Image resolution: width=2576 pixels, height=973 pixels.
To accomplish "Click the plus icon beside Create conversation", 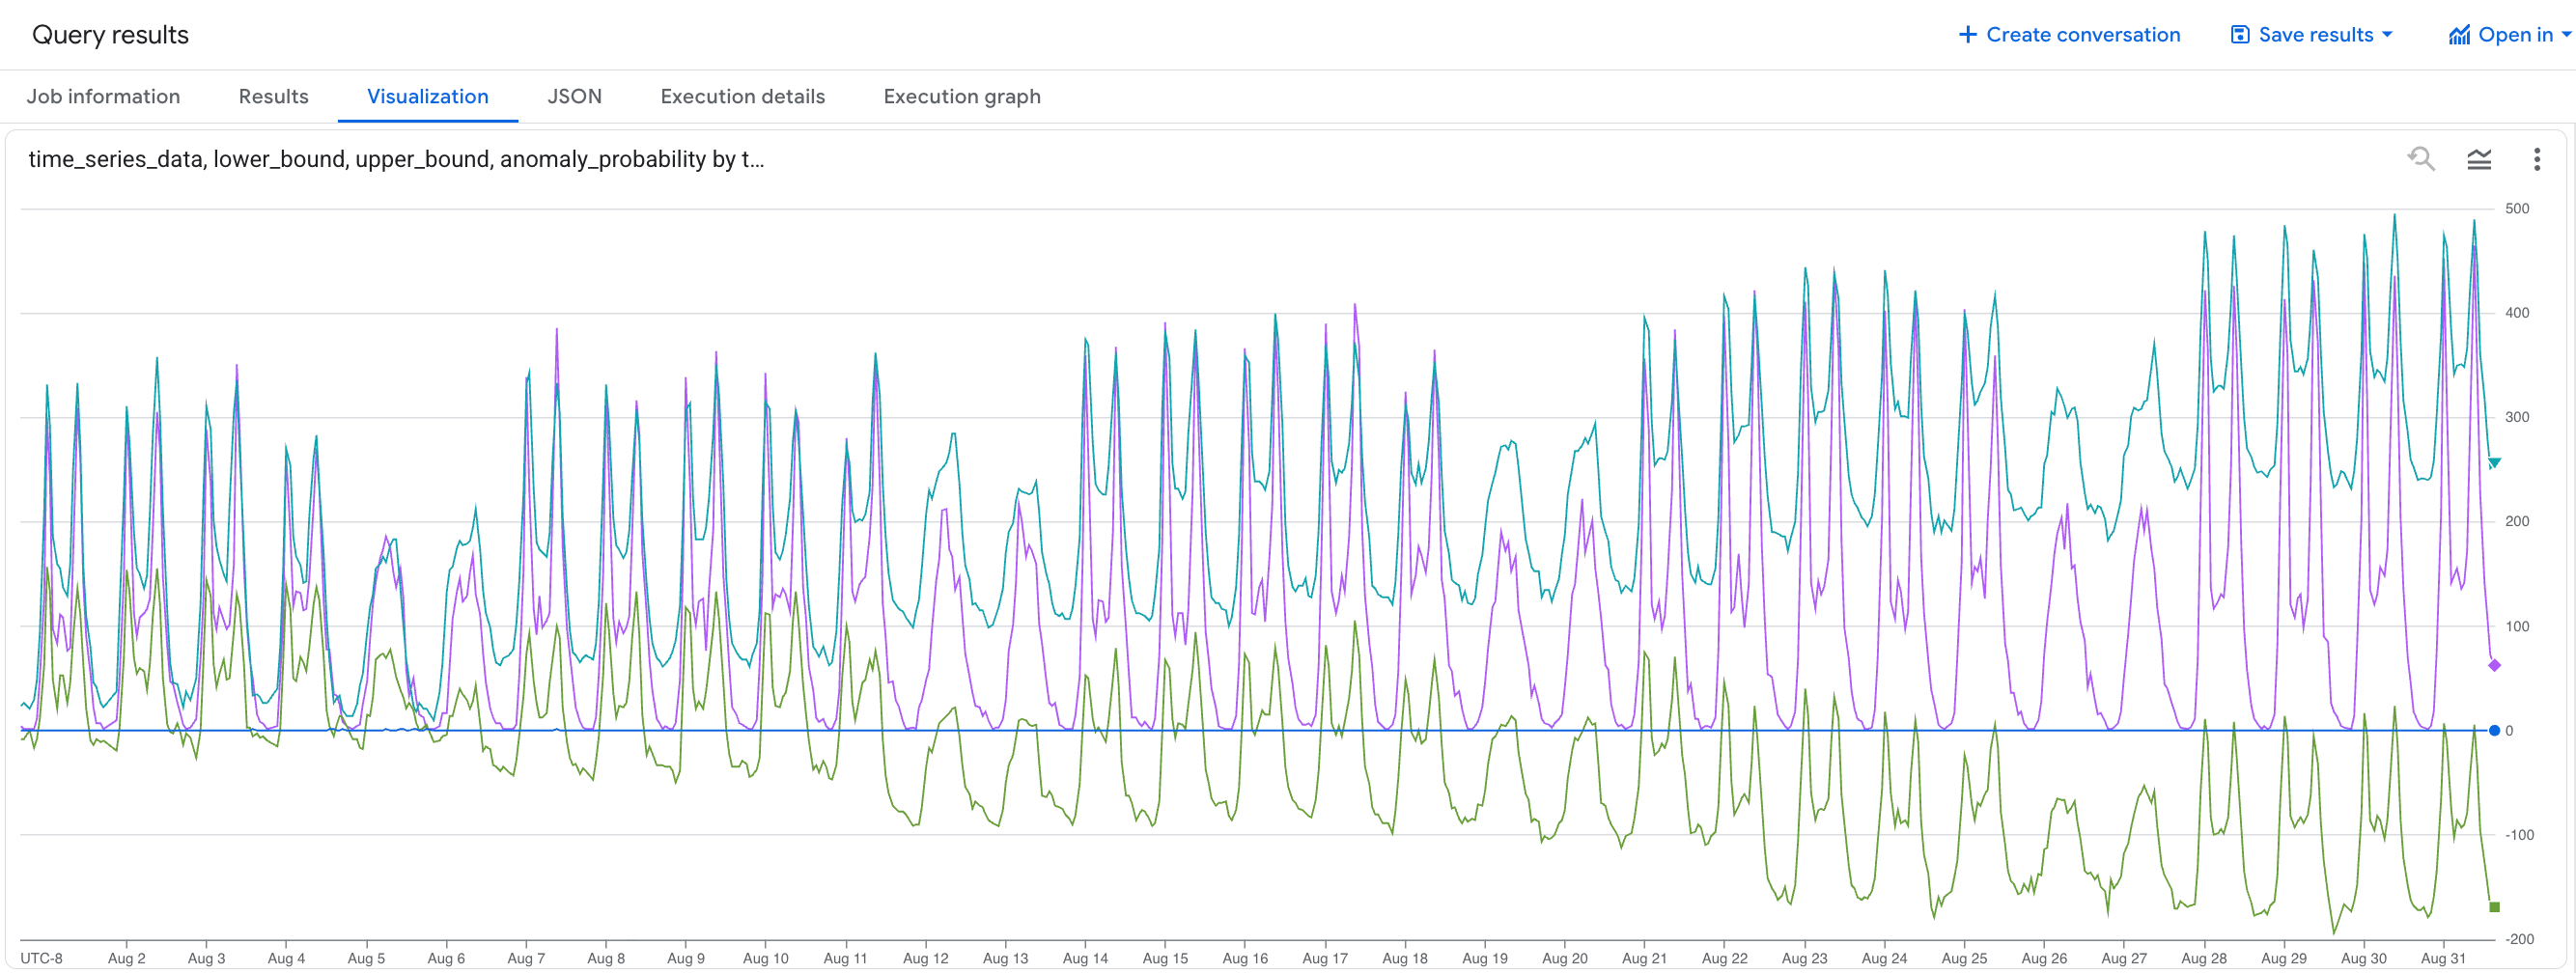I will coord(1966,33).
